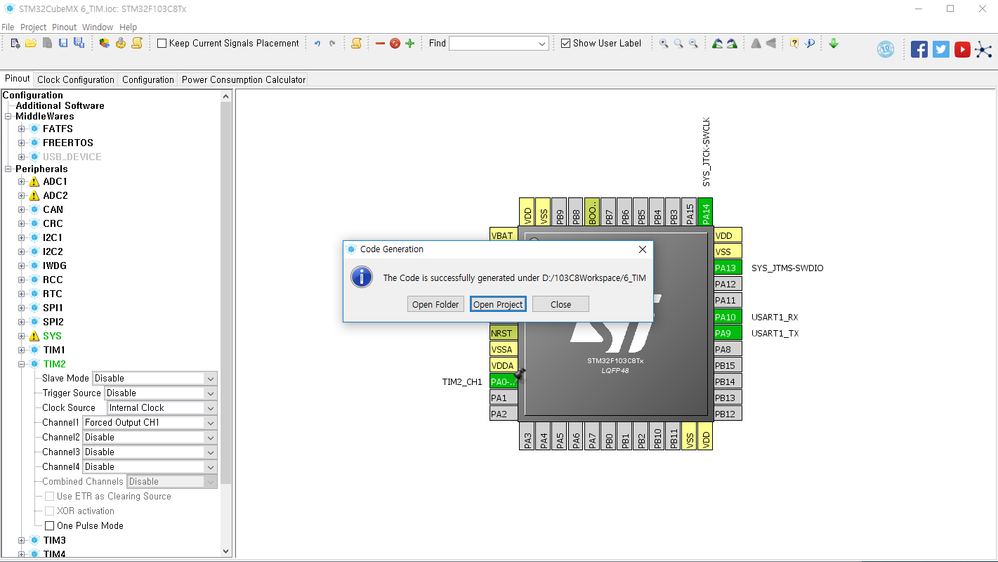This screenshot has height=562, width=998.
Task: Uncheck the Show User Label checkbox
Action: [x=565, y=43]
